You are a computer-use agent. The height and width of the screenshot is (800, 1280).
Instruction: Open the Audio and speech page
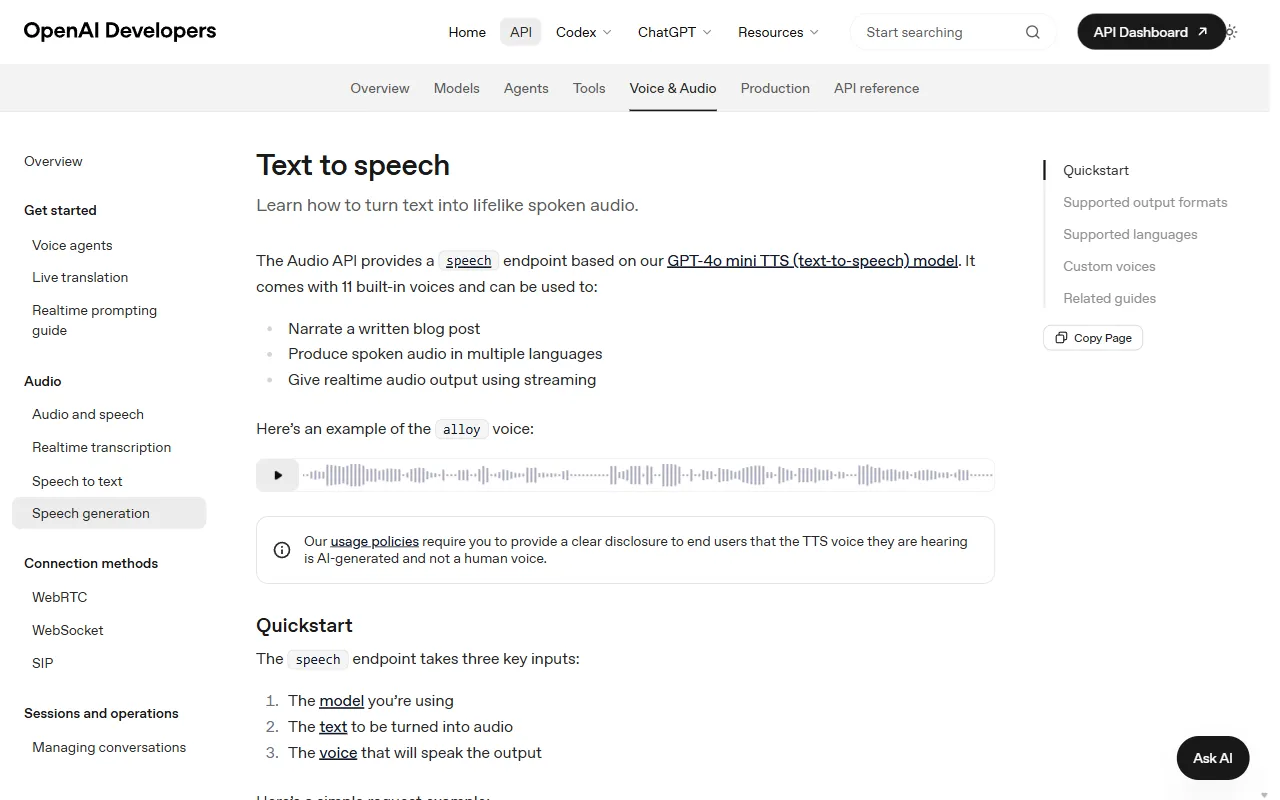coord(88,414)
